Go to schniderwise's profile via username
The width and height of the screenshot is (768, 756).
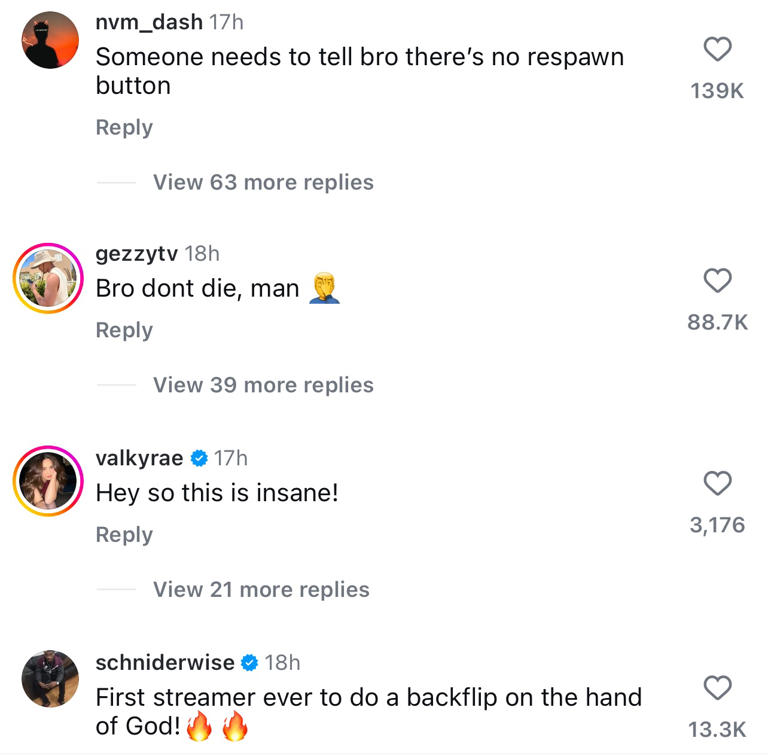pos(165,662)
